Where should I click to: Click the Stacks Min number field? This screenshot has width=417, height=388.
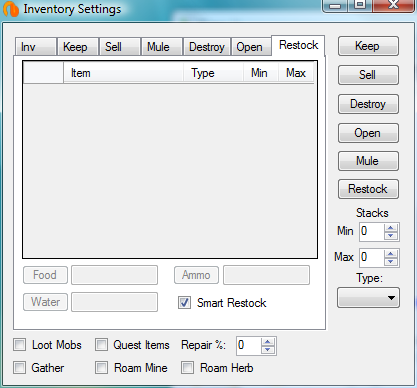(372, 231)
